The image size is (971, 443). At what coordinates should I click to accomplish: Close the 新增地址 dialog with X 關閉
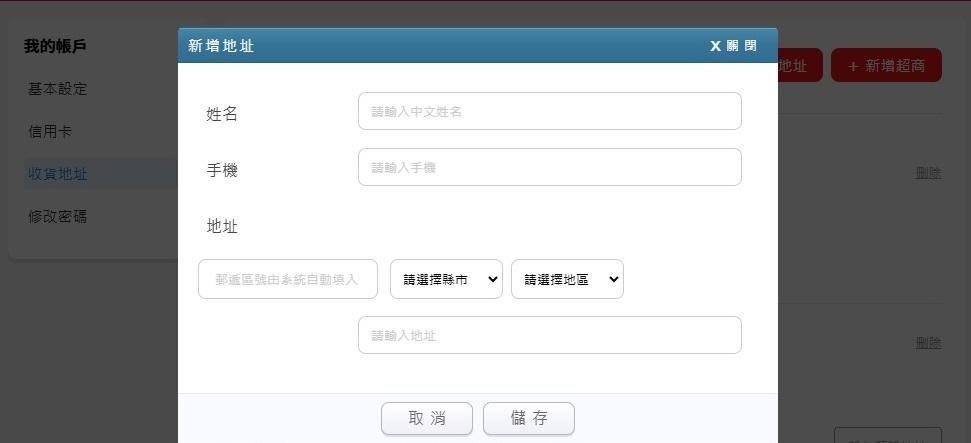point(733,46)
